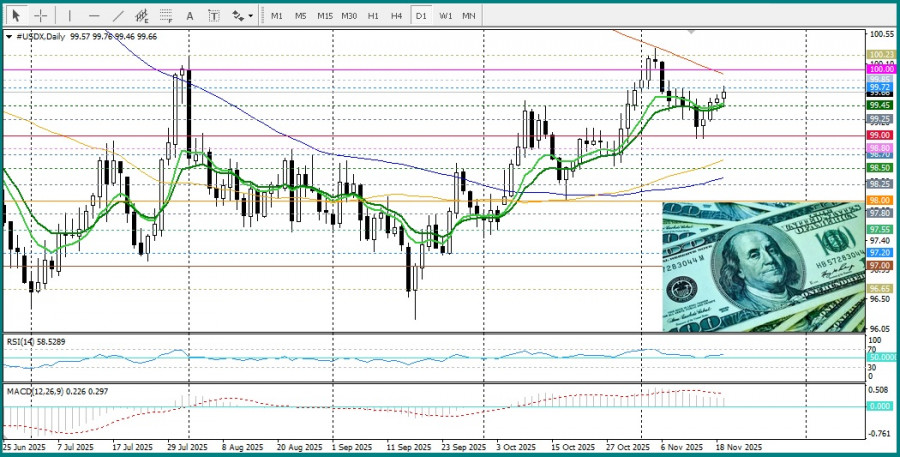Toggle the H4 timeframe button
Viewport: 900px width, 457px height.
coord(397,16)
